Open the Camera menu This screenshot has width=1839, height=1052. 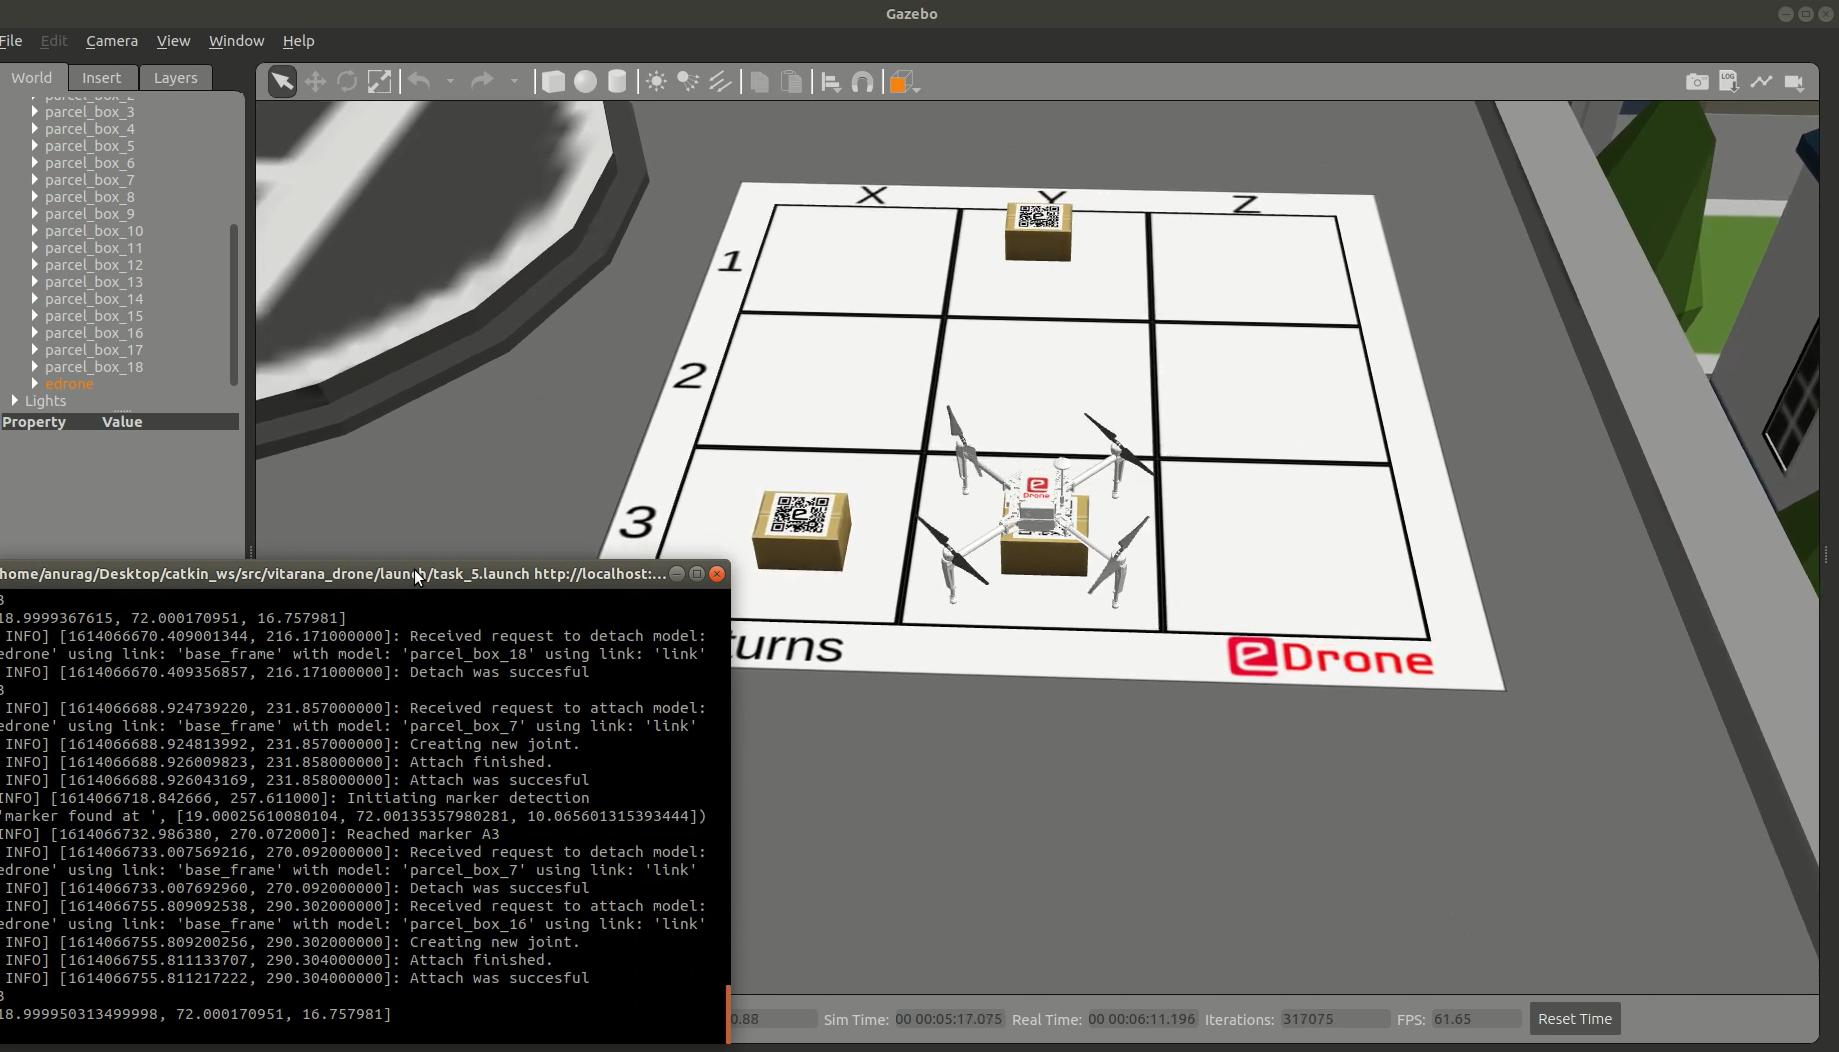(112, 41)
